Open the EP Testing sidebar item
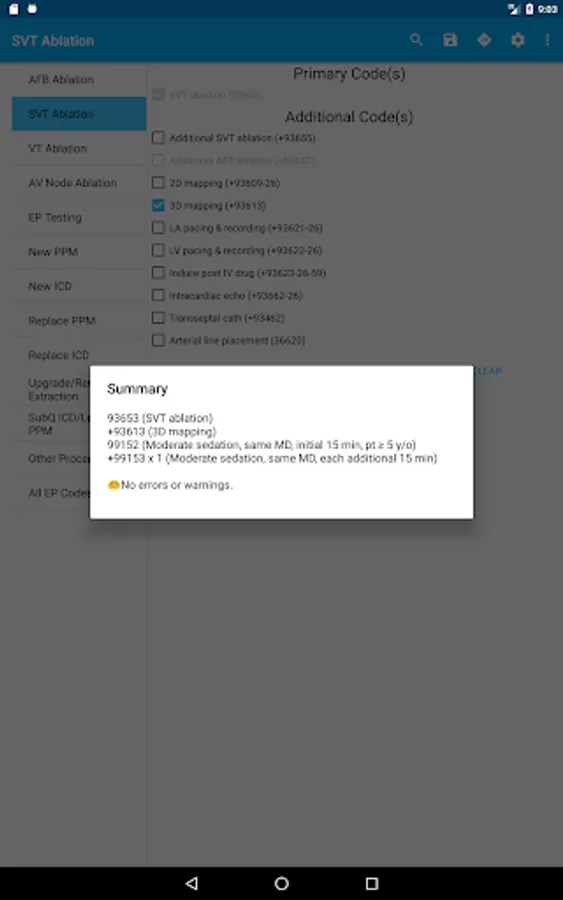The height and width of the screenshot is (900, 563). coord(79,217)
